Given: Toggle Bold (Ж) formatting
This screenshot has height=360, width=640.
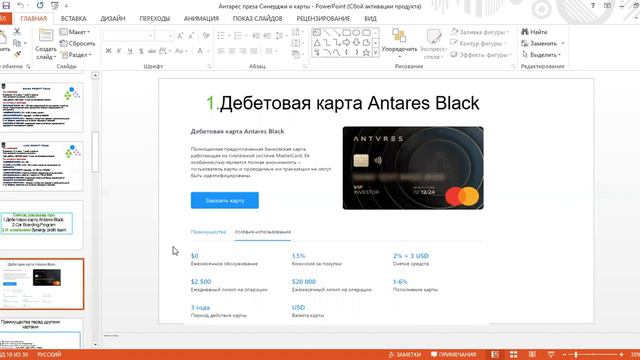Looking at the screenshot, I should point(108,51).
